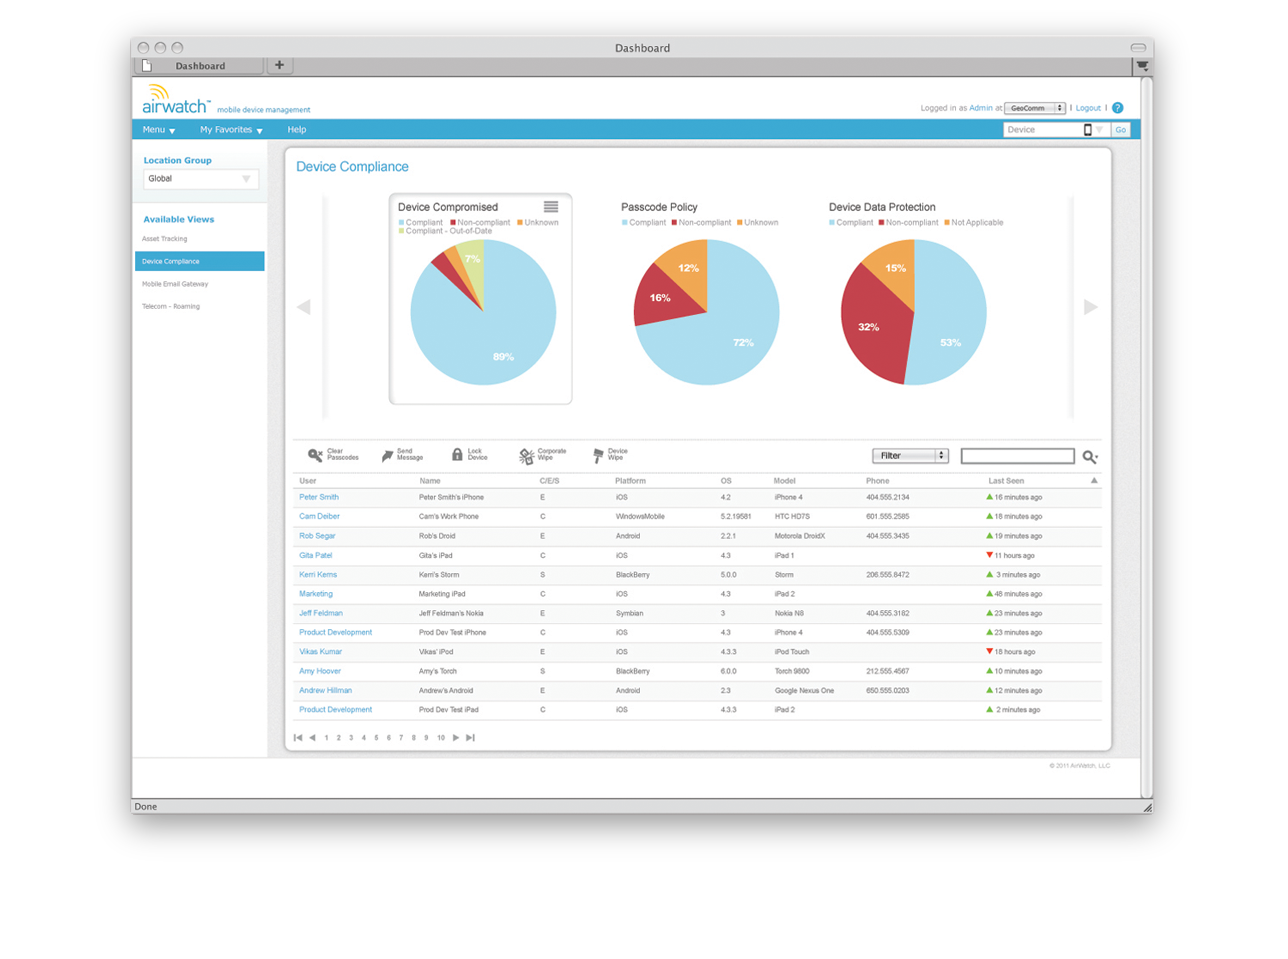Click the Send Message arrow icon
Viewport: 1288px width, 959px height.
click(x=387, y=456)
